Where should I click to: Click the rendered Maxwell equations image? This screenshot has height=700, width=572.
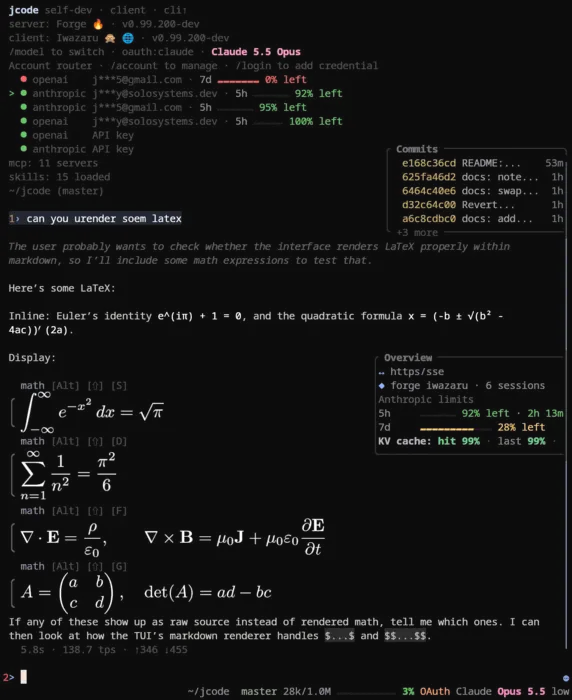[172, 538]
